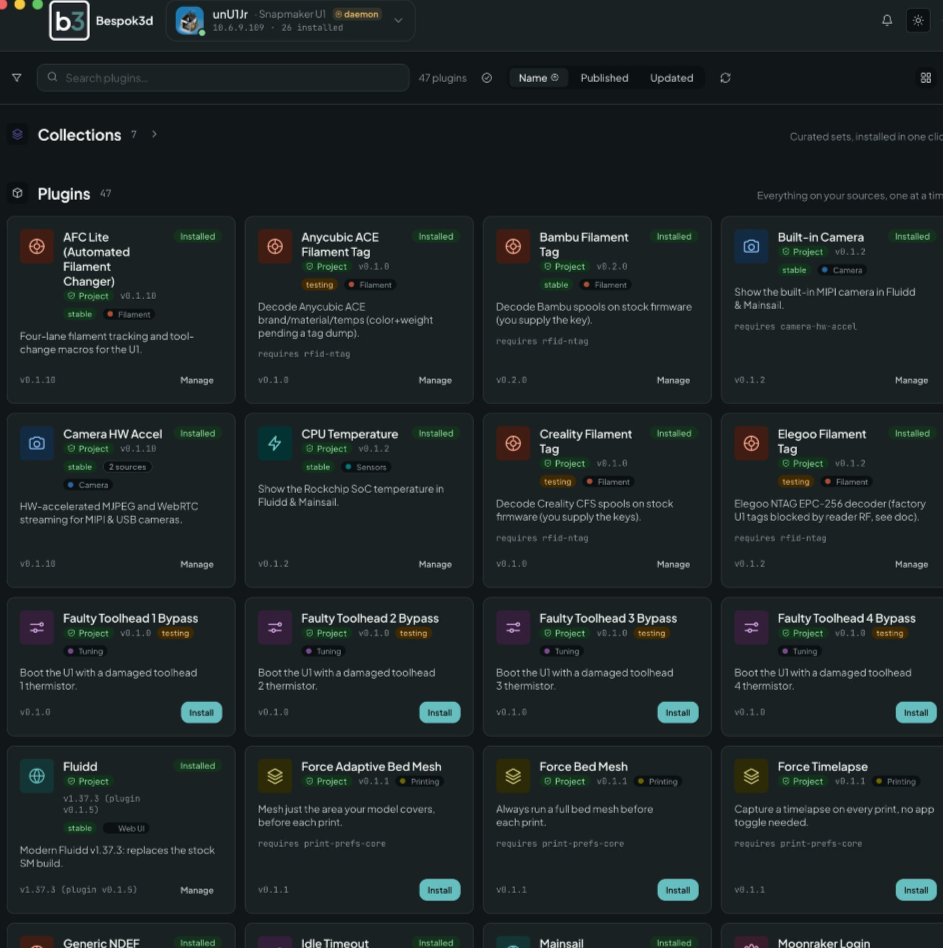Install the Force Bed Mesh plugin
The image size is (943, 948).
pos(678,890)
